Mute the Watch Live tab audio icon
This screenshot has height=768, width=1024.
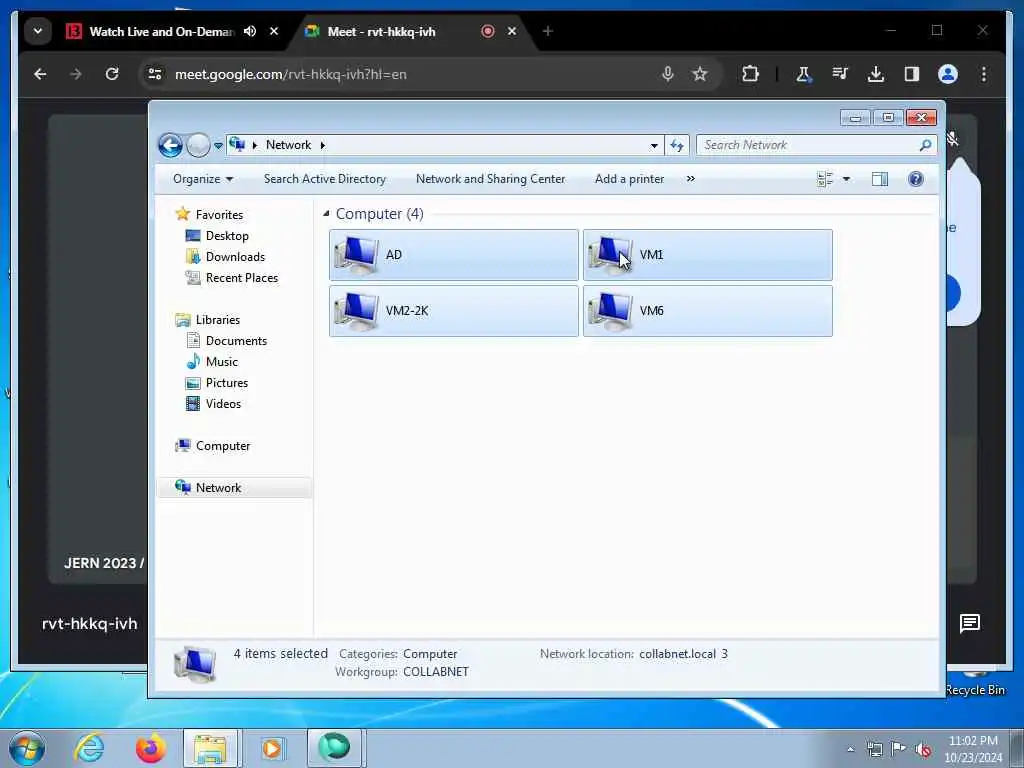click(250, 31)
